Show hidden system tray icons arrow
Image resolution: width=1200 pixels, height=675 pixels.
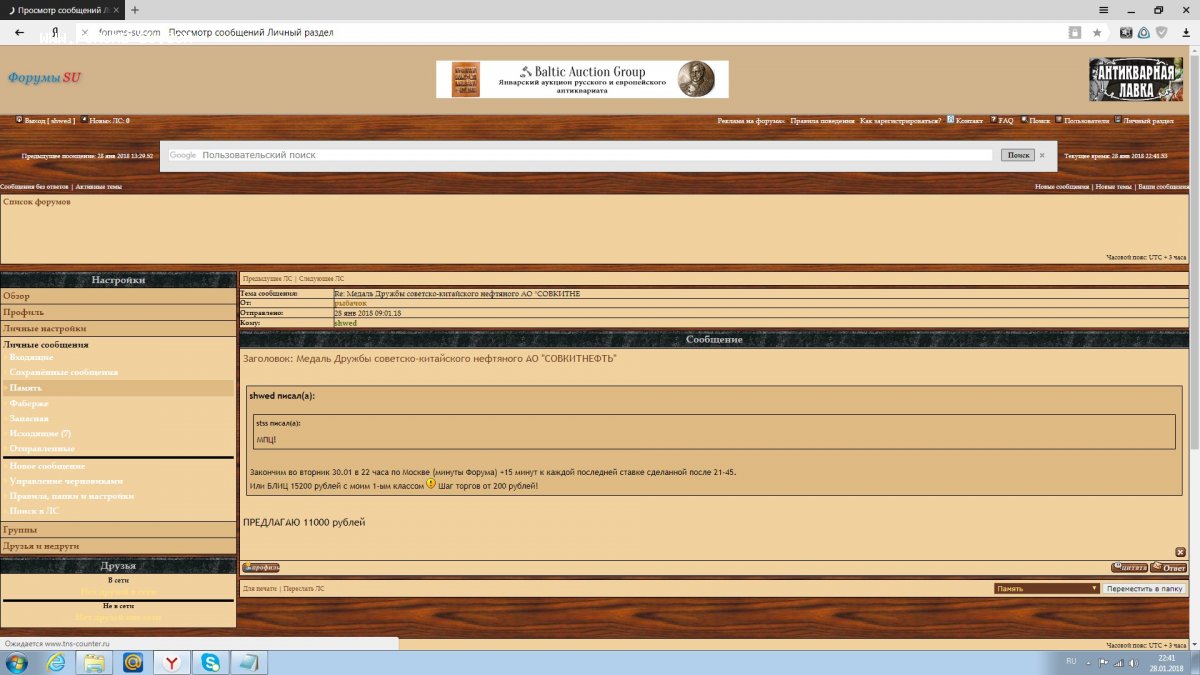pyautogui.click(x=1088, y=662)
